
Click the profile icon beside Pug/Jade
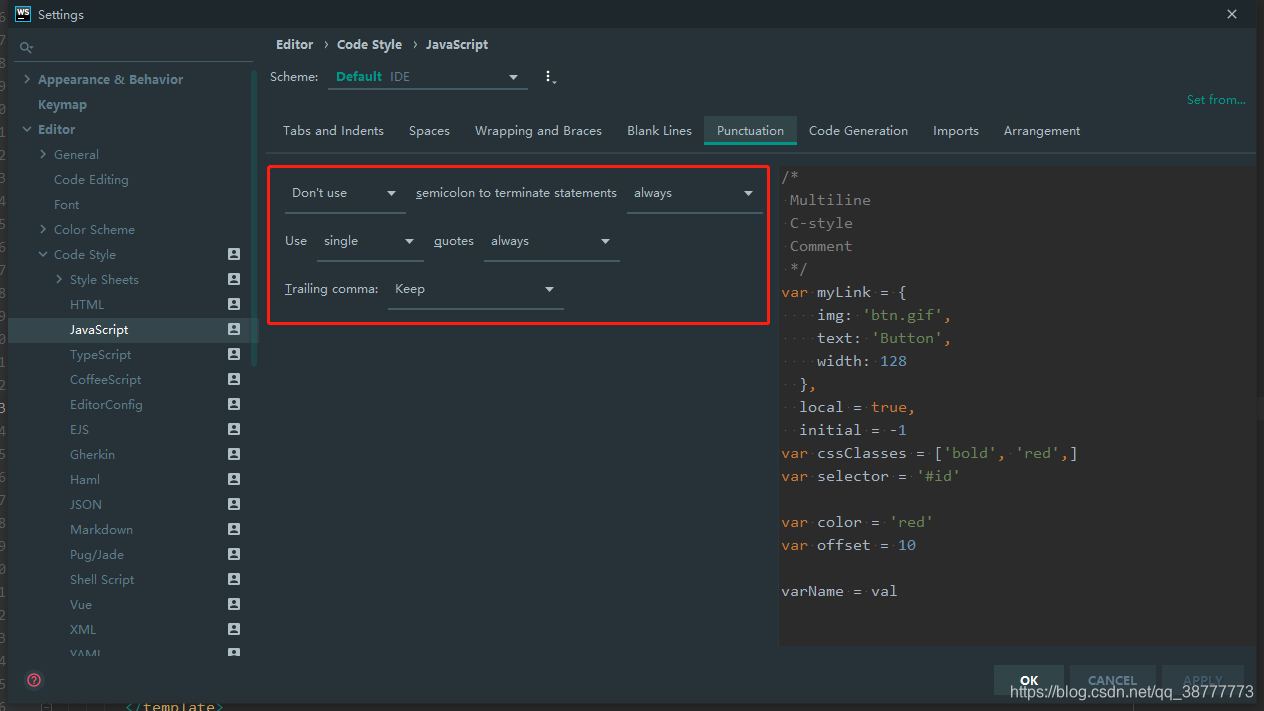pos(234,554)
